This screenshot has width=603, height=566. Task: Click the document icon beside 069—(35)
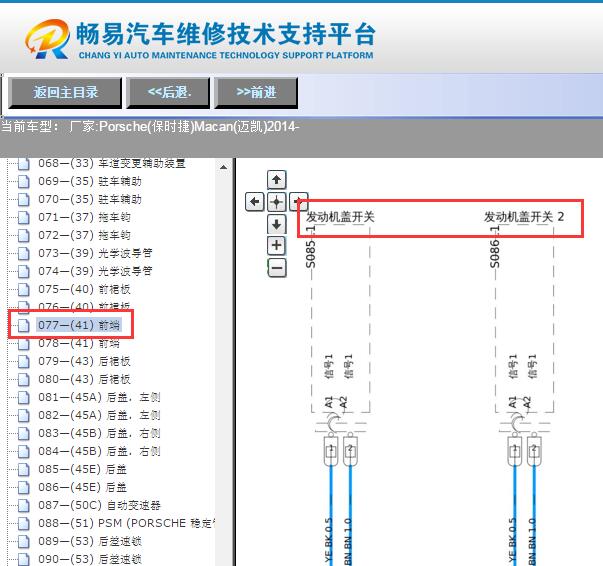coord(23,181)
